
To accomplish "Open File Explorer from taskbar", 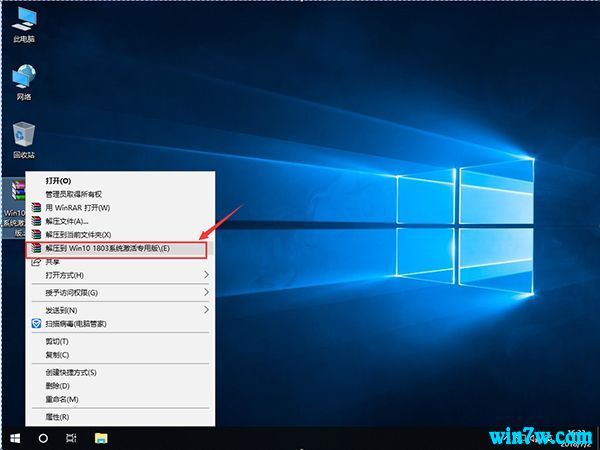I will click(101, 438).
